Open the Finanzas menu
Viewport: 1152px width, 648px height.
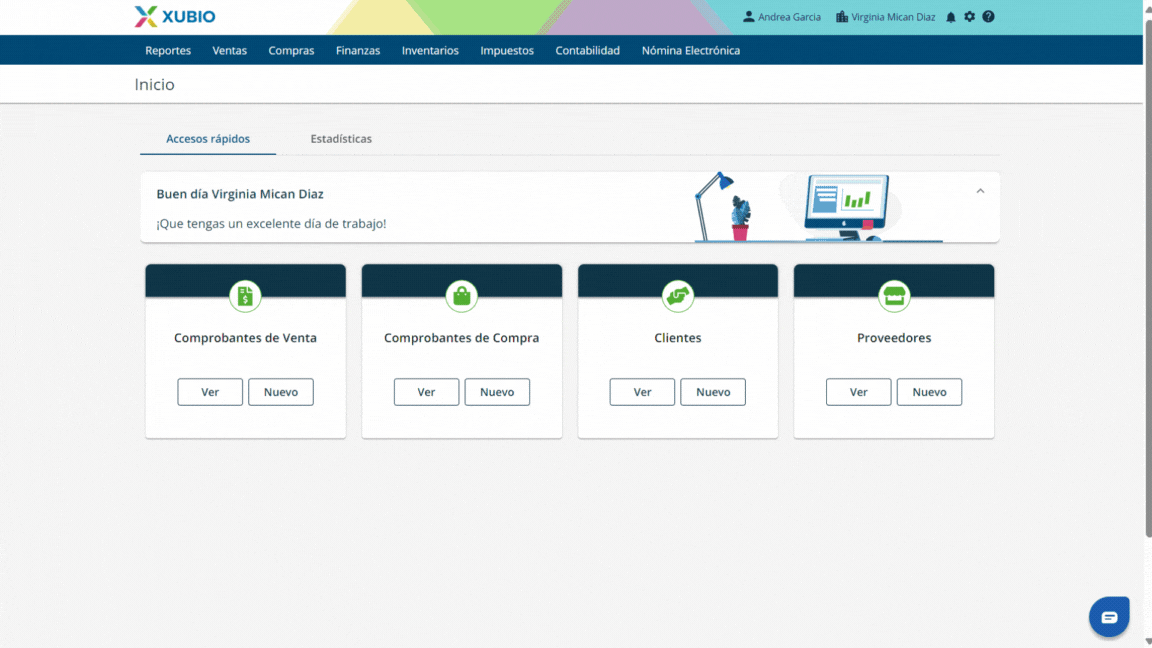[358, 51]
